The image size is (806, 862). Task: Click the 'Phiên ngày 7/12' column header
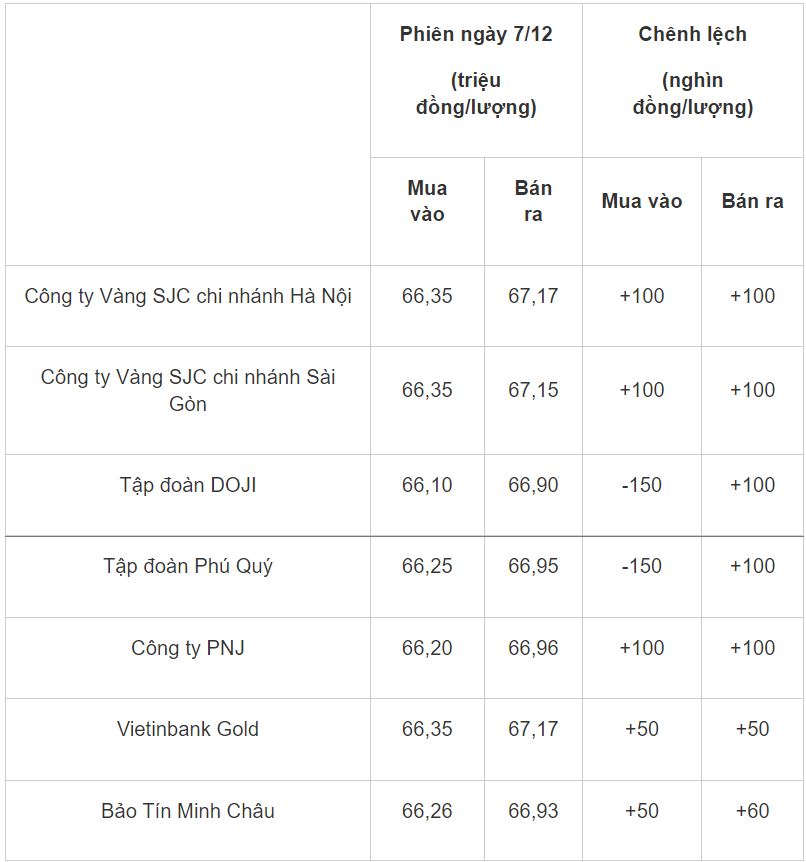[x=476, y=35]
